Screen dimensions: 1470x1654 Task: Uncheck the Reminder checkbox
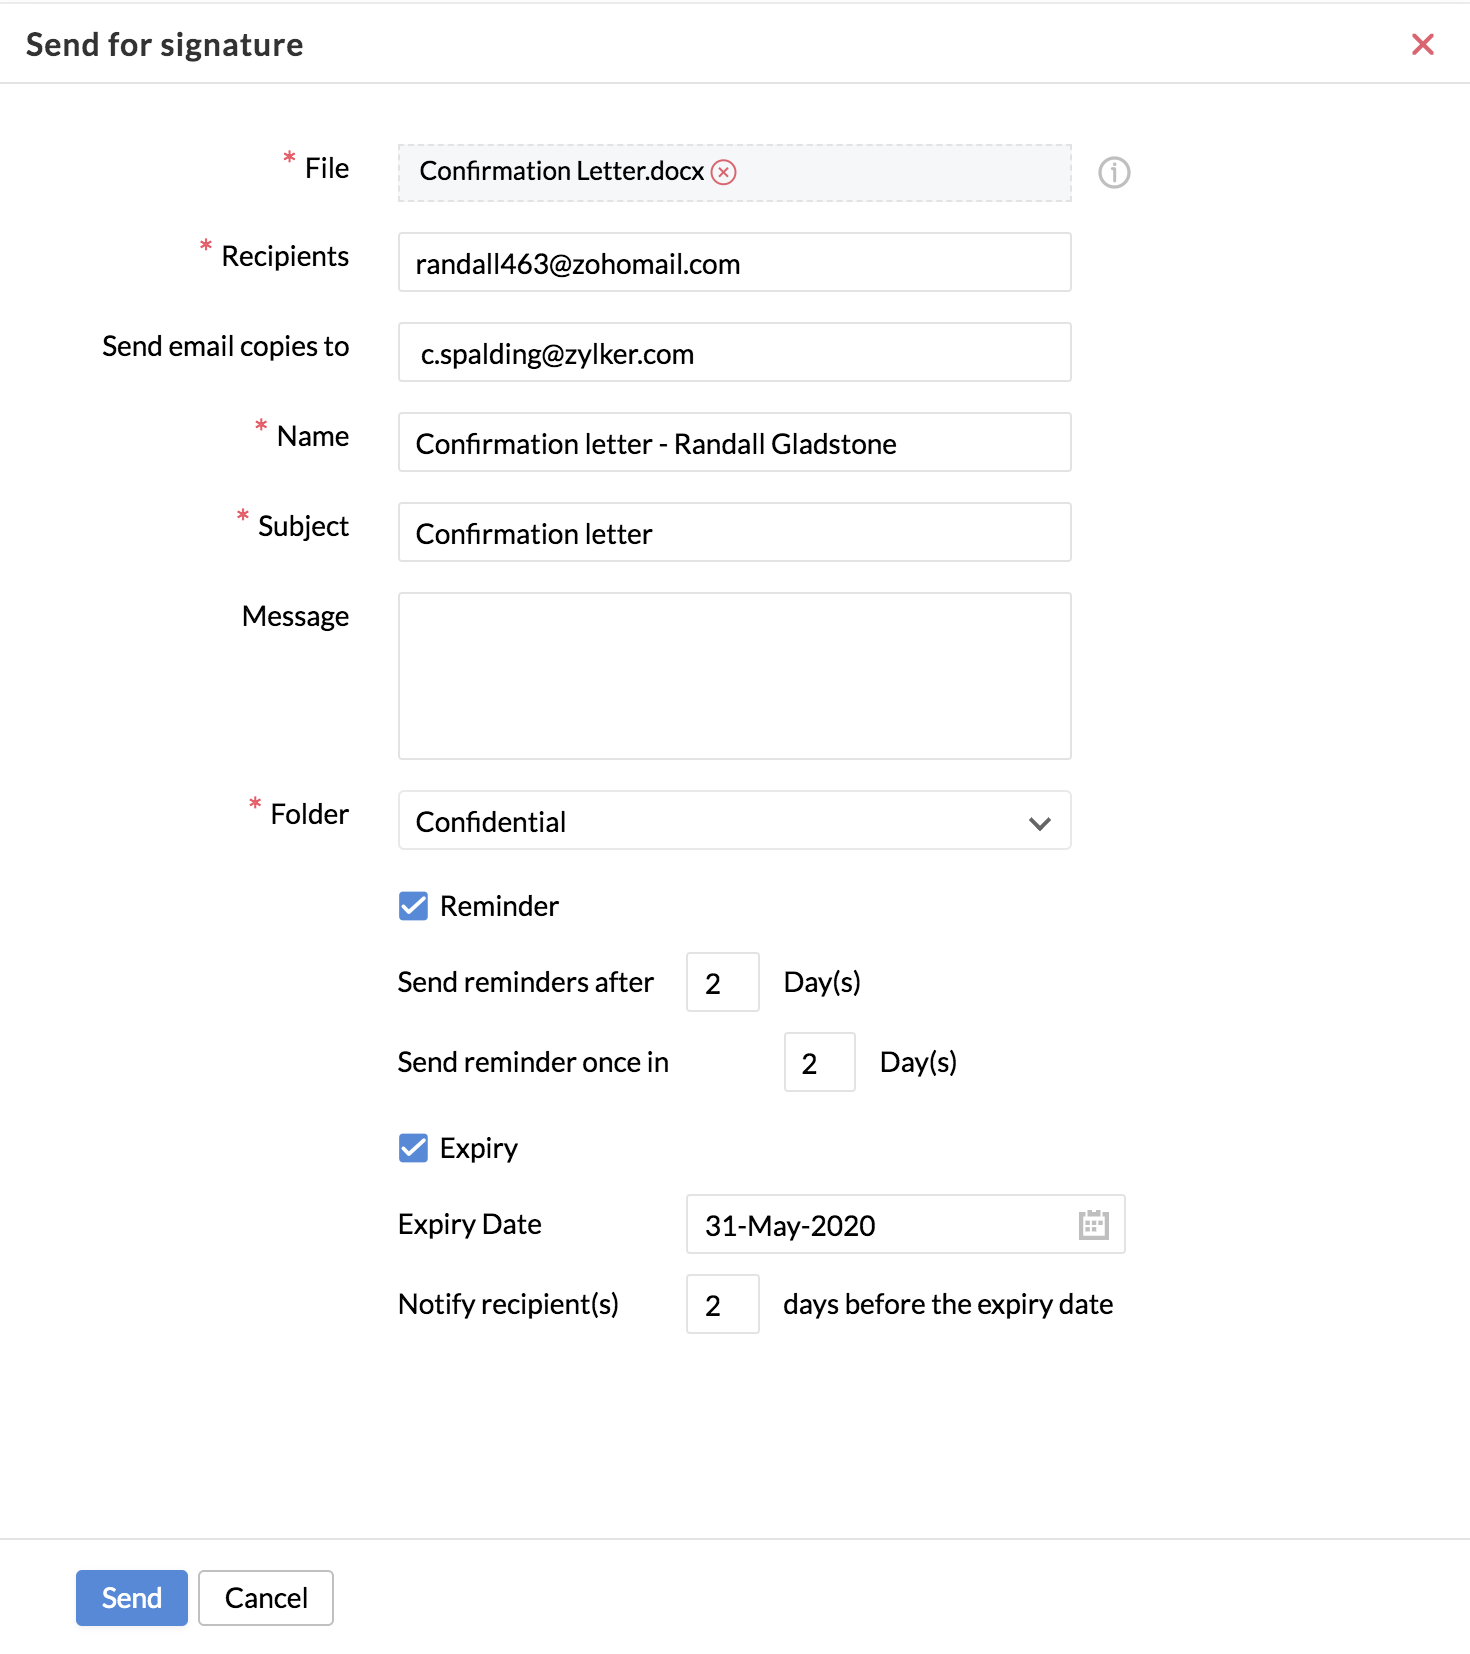tap(413, 906)
